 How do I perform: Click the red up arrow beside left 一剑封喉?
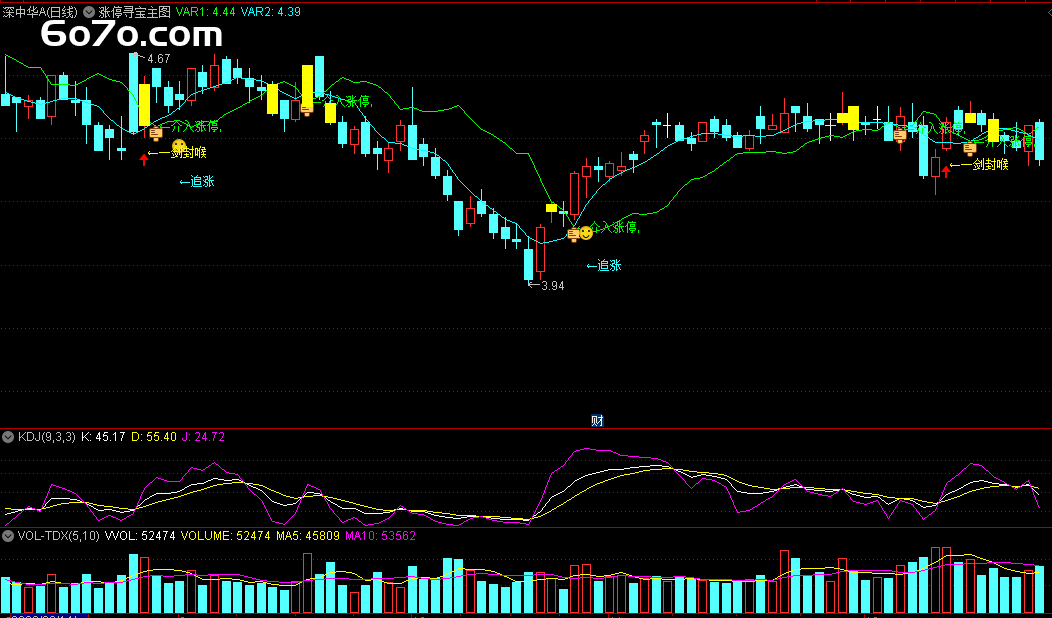point(144,159)
